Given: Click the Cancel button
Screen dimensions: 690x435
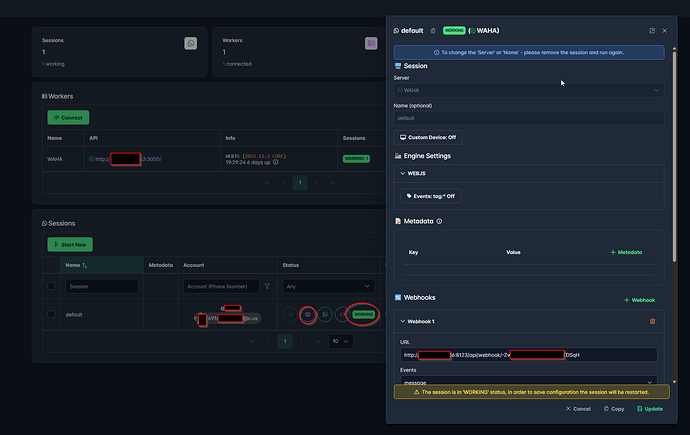Looking at the screenshot, I should coord(578,409).
